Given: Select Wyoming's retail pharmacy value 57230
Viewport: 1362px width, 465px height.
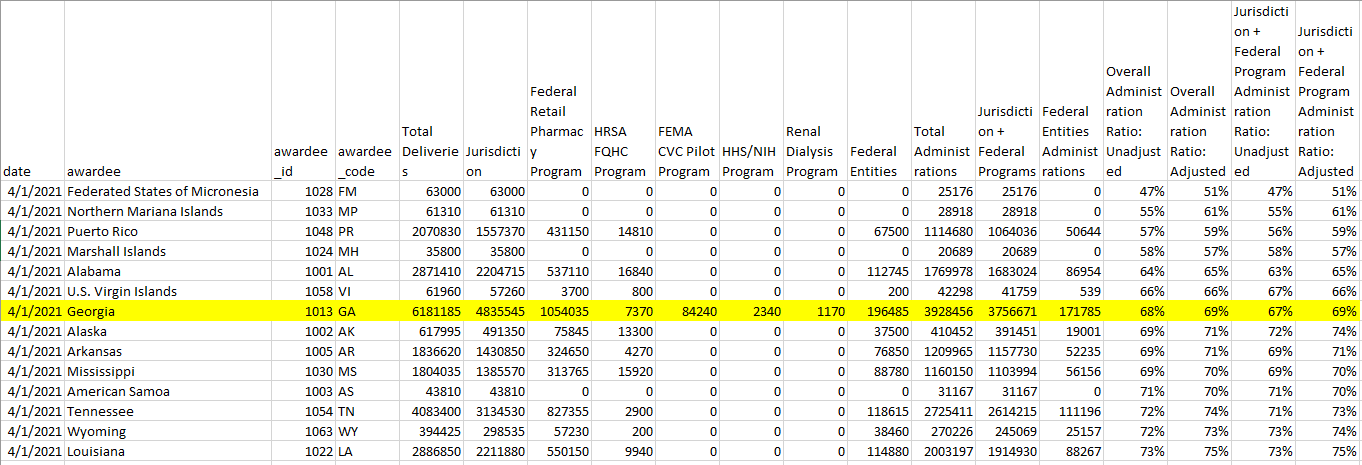Looking at the screenshot, I should pos(558,431).
